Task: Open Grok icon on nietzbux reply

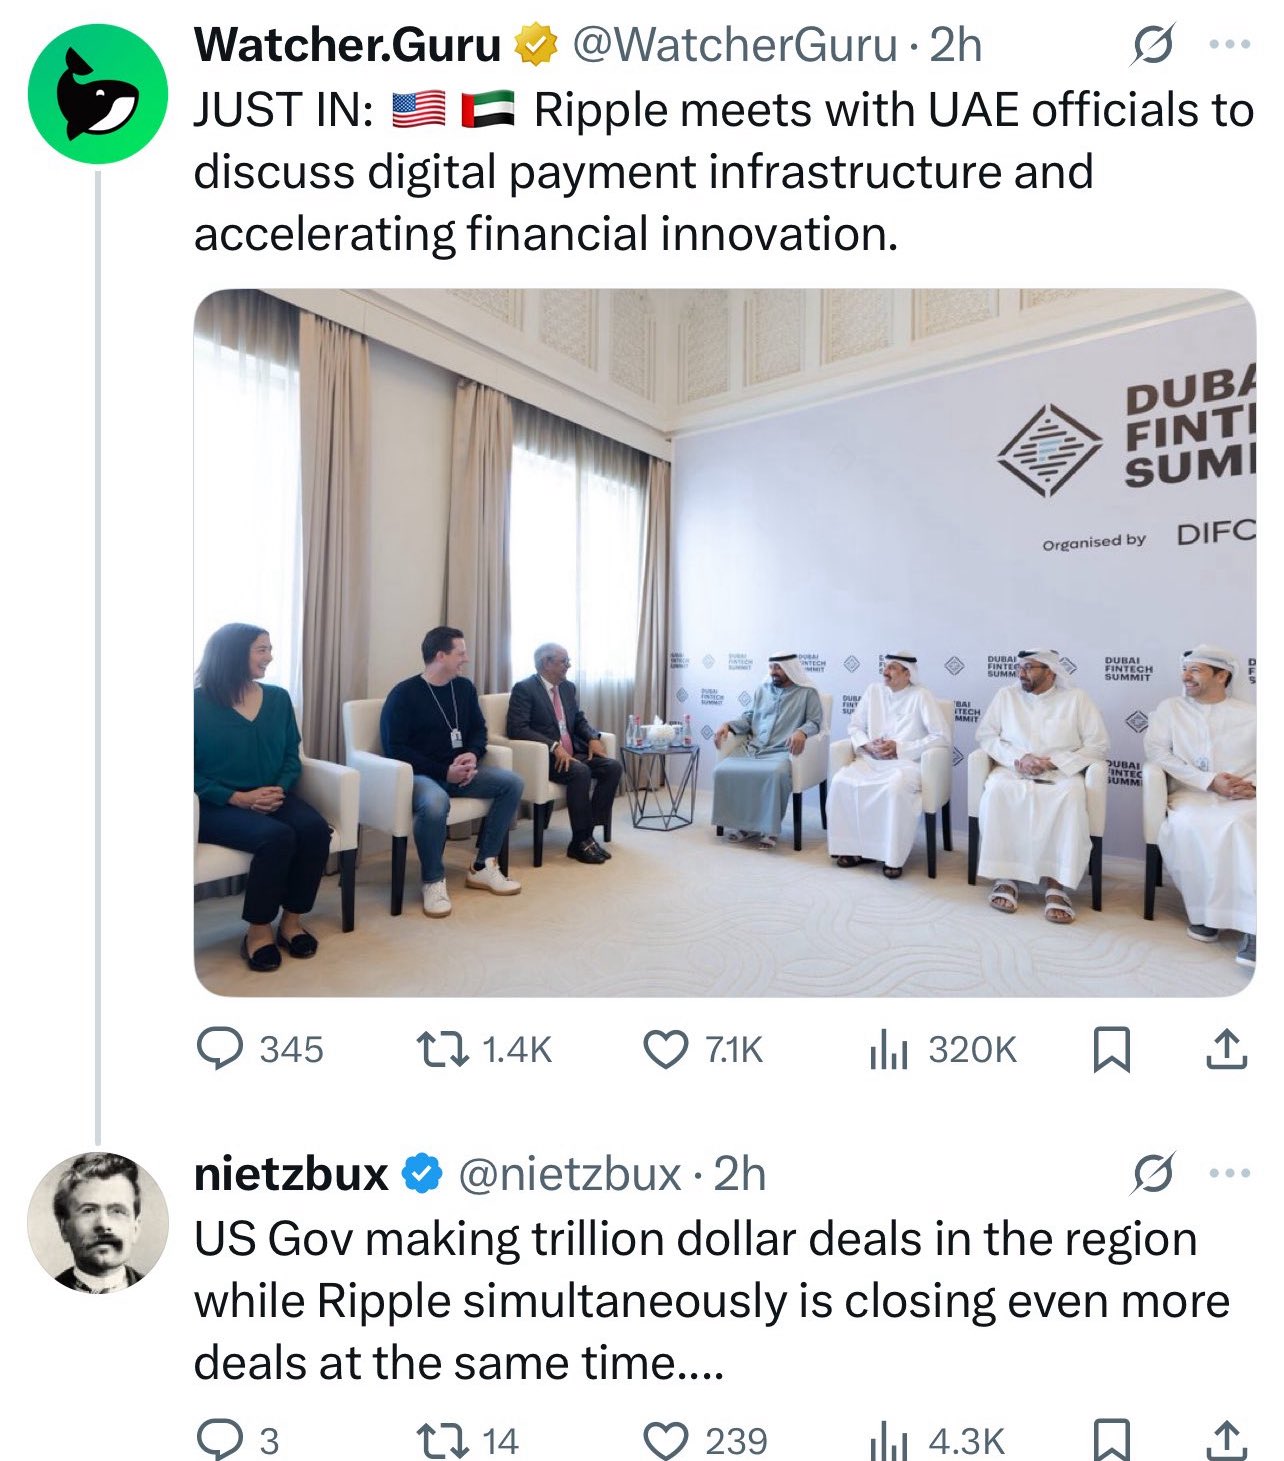Action: tap(1152, 1174)
